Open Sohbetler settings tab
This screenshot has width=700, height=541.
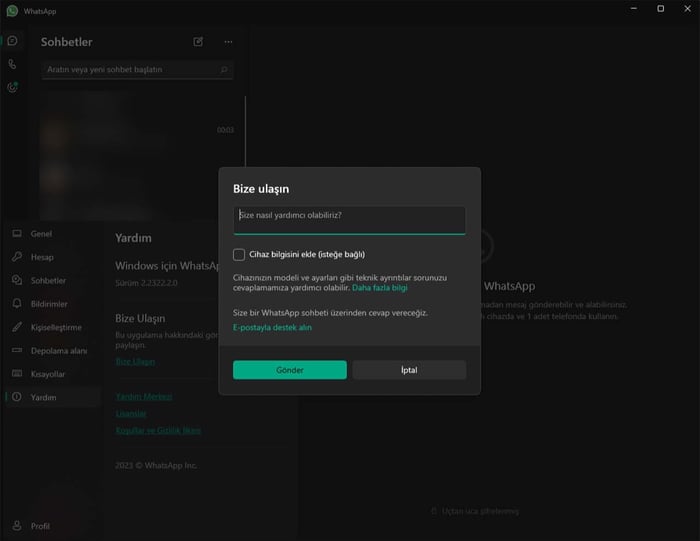click(53, 280)
